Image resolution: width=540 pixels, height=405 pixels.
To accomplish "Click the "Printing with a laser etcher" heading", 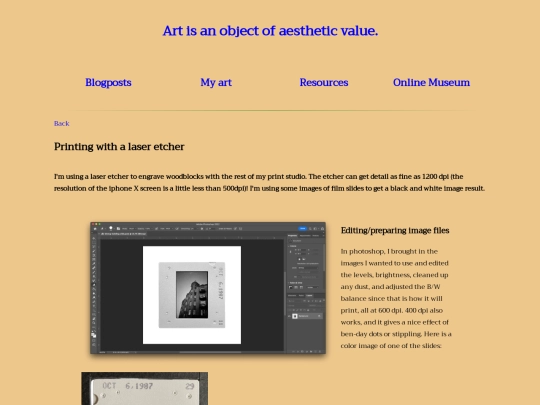I will pyautogui.click(x=119, y=147).
